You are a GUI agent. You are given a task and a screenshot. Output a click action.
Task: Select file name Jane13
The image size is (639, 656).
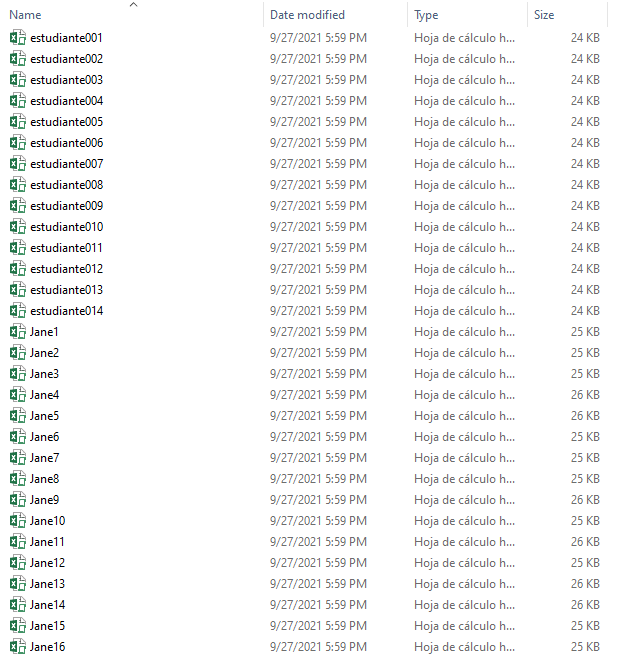47,584
